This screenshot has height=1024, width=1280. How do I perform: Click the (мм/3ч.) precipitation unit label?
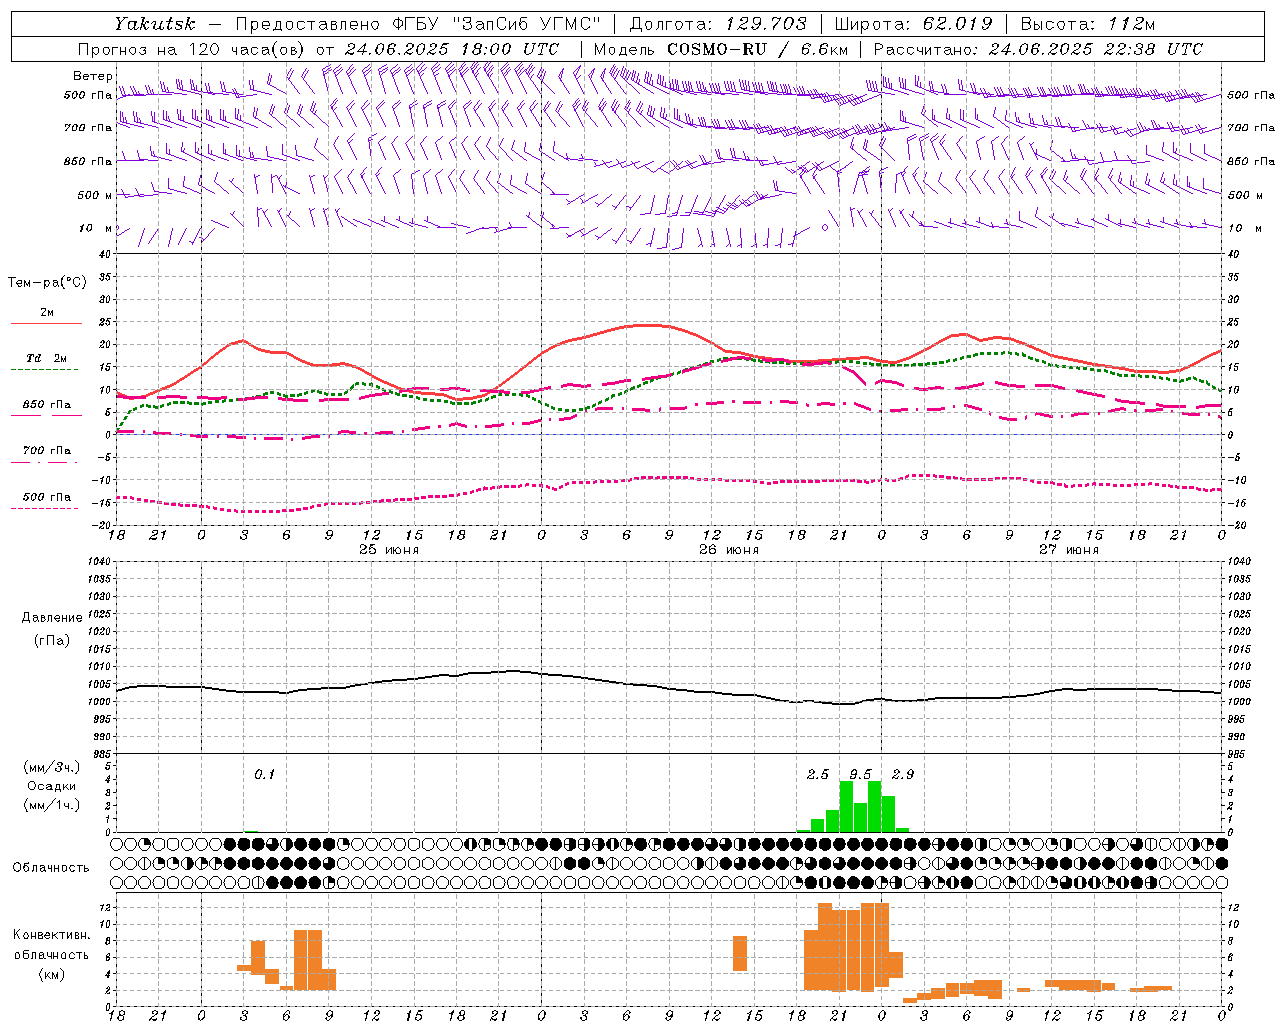pos(52,767)
